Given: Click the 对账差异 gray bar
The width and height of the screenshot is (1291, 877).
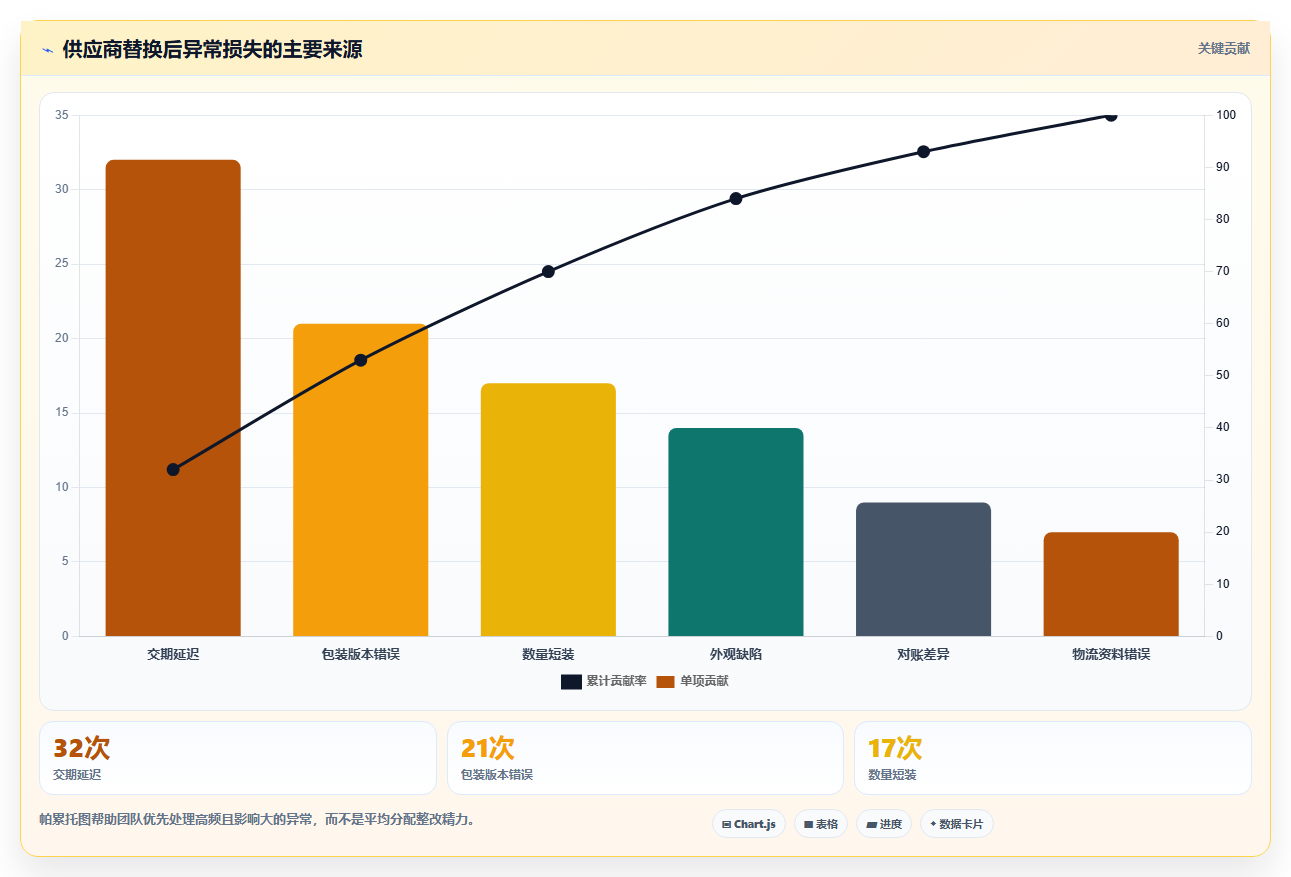Looking at the screenshot, I should 923,569.
